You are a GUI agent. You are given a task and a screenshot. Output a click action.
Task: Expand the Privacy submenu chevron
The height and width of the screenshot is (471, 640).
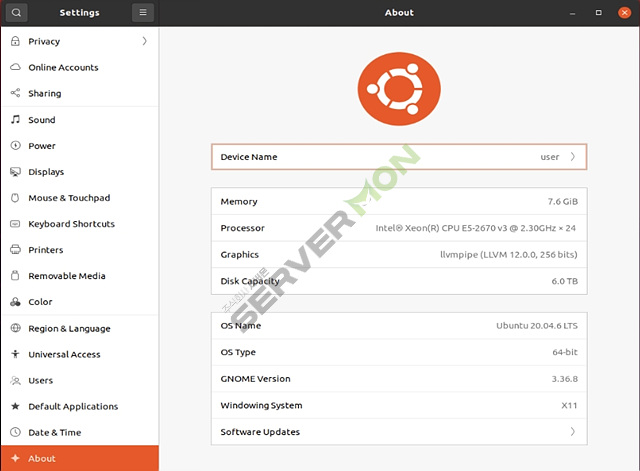tap(144, 41)
